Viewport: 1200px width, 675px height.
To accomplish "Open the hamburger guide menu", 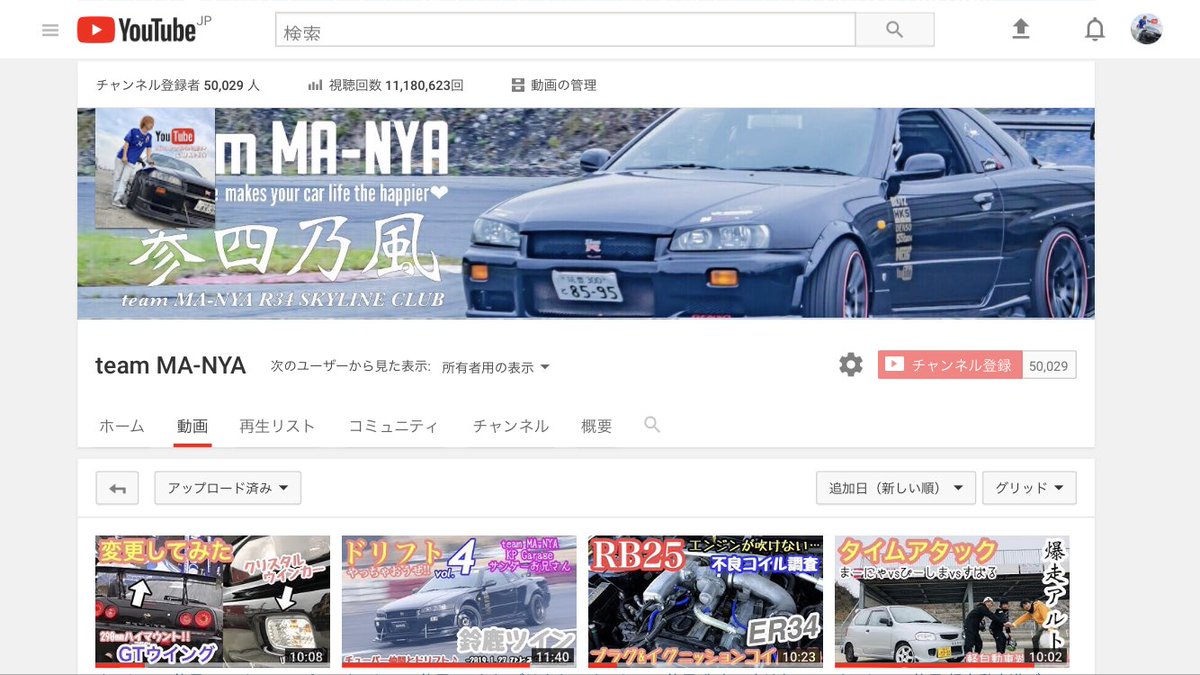I will pyautogui.click(x=50, y=31).
